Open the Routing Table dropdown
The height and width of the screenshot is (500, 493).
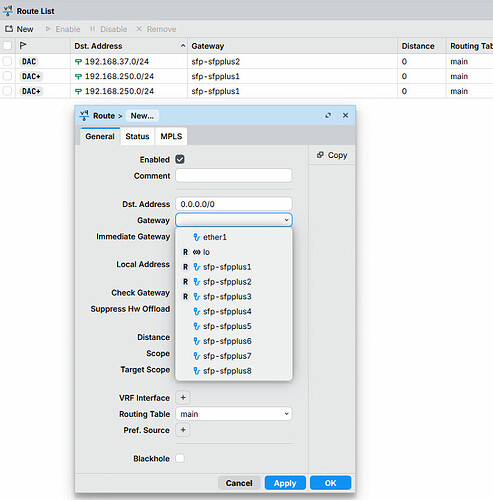click(x=234, y=414)
